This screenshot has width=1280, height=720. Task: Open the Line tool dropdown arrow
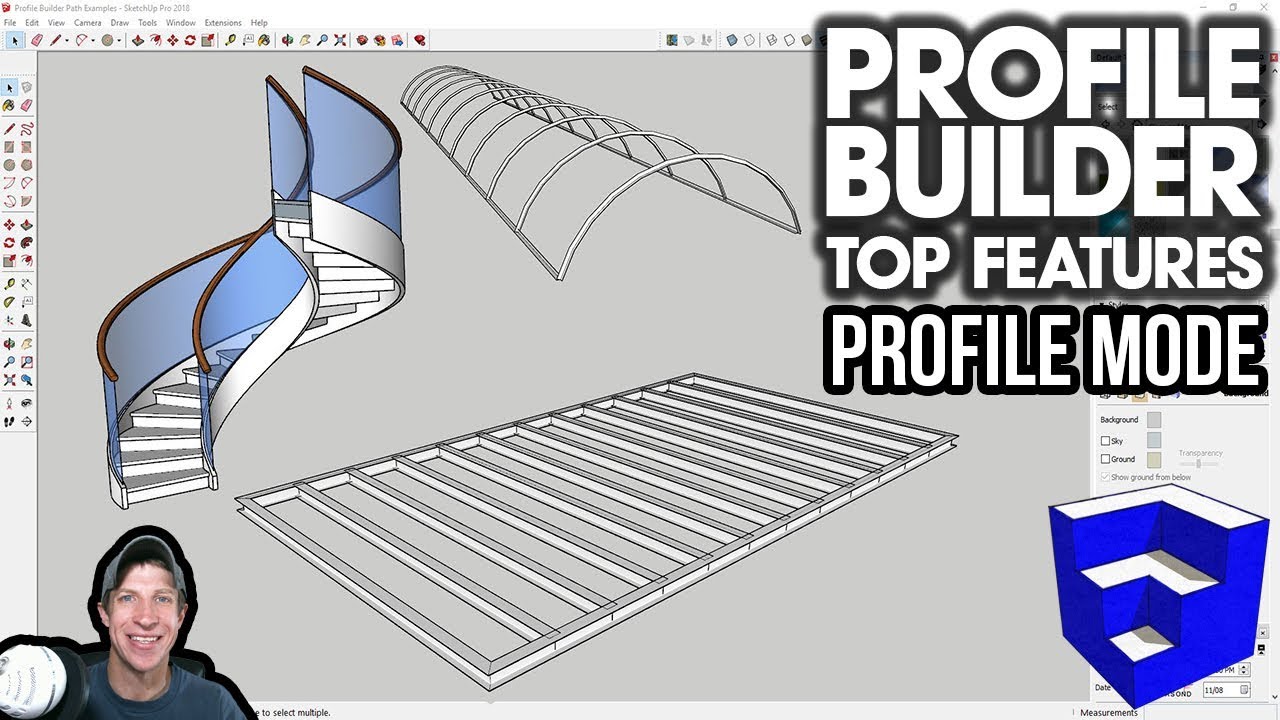pos(66,41)
